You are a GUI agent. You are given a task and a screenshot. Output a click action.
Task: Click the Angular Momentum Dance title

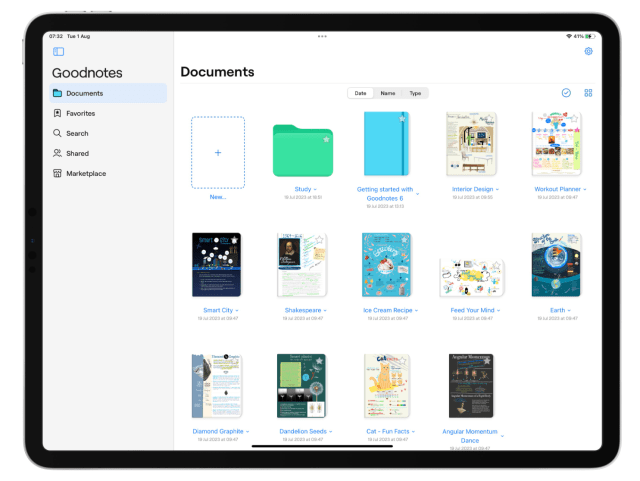(470, 436)
